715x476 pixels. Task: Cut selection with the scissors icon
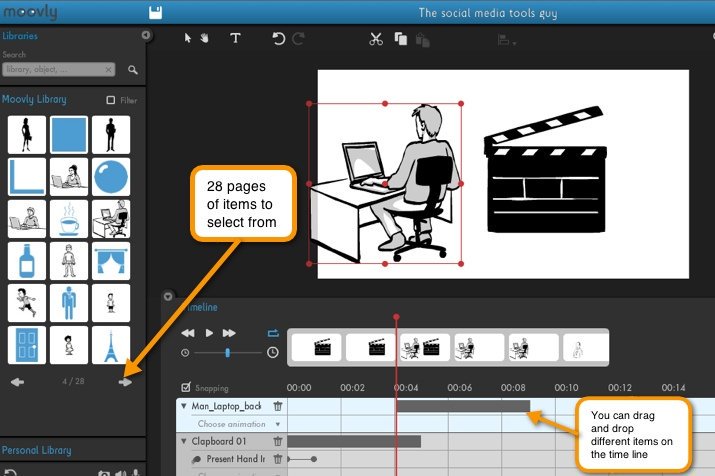[x=376, y=39]
